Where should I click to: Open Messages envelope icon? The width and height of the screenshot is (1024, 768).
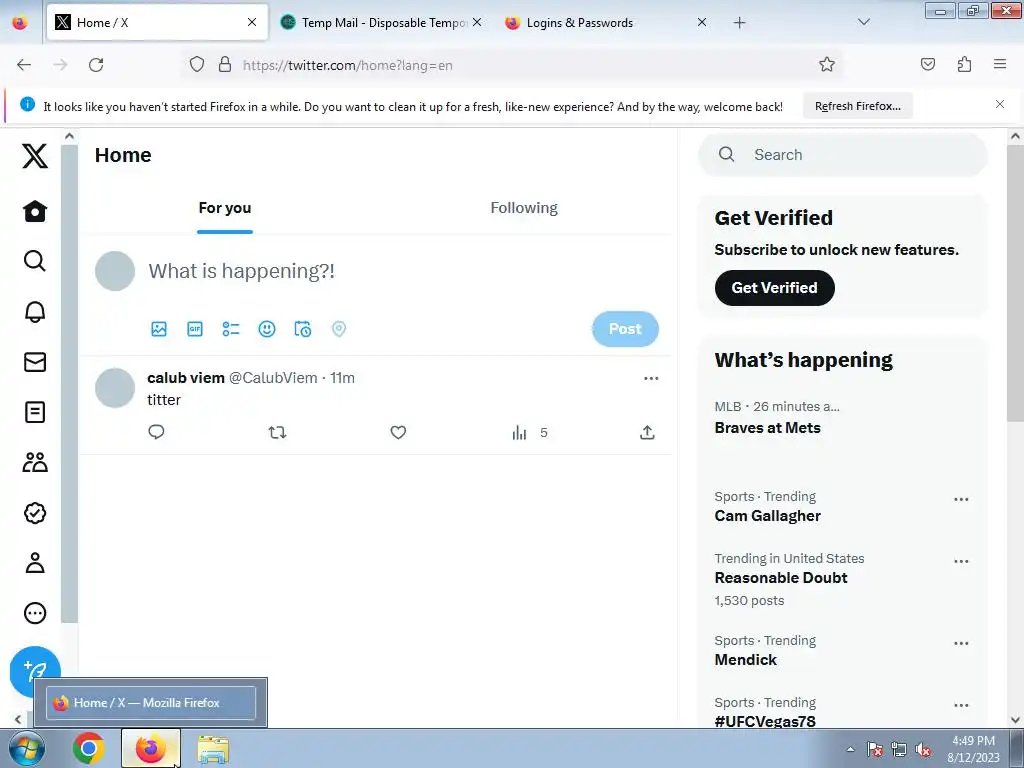tap(35, 362)
